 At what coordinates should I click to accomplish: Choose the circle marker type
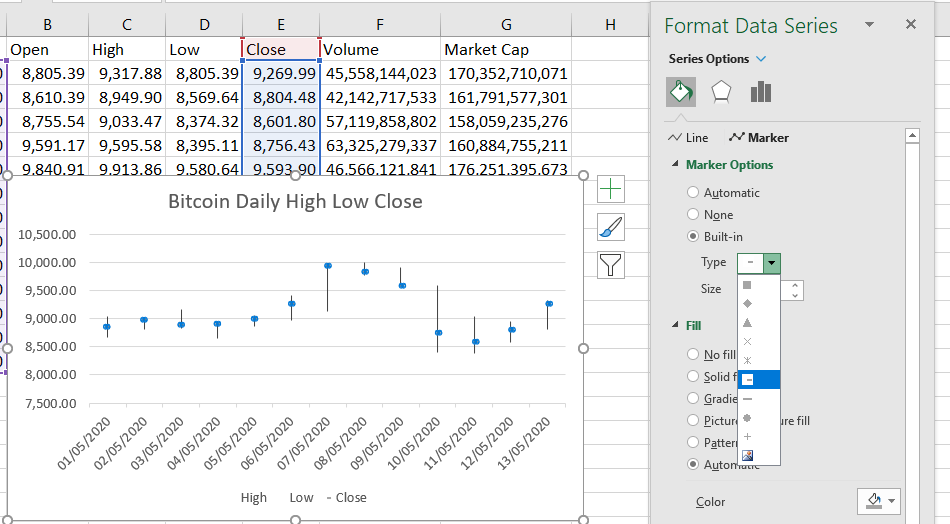pos(747,418)
